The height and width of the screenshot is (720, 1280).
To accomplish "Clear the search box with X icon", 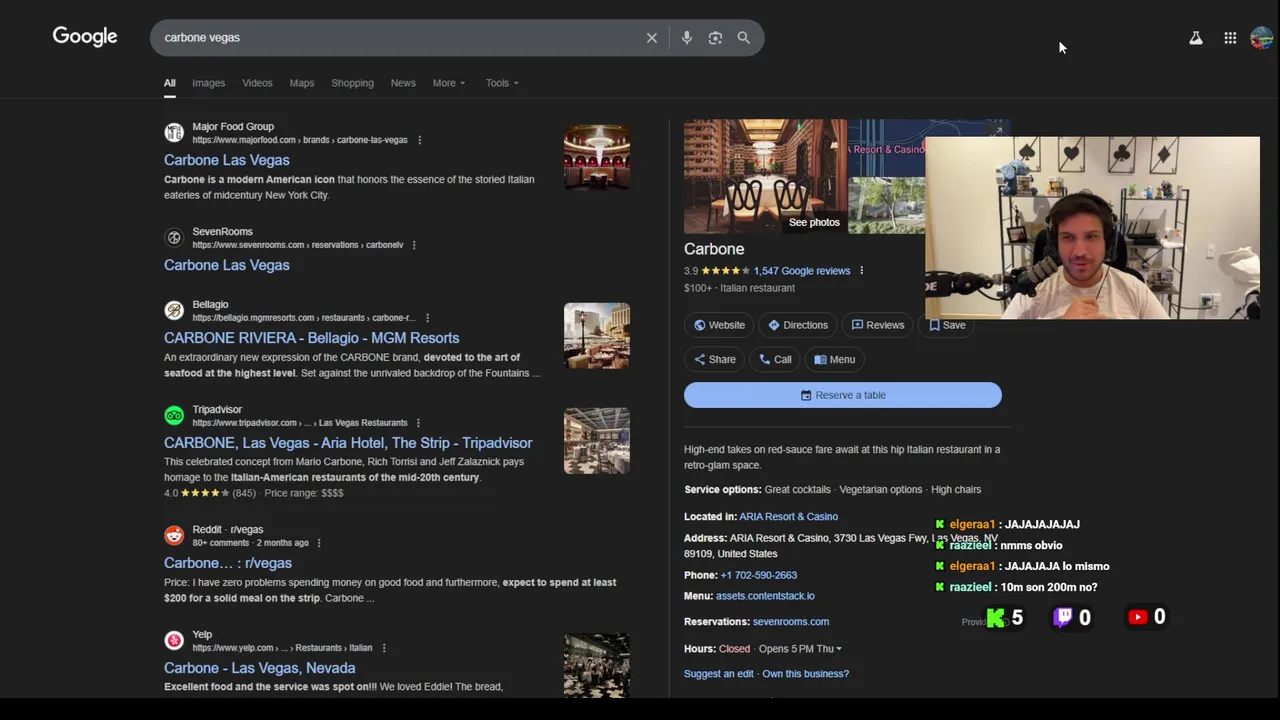I will click(x=652, y=38).
